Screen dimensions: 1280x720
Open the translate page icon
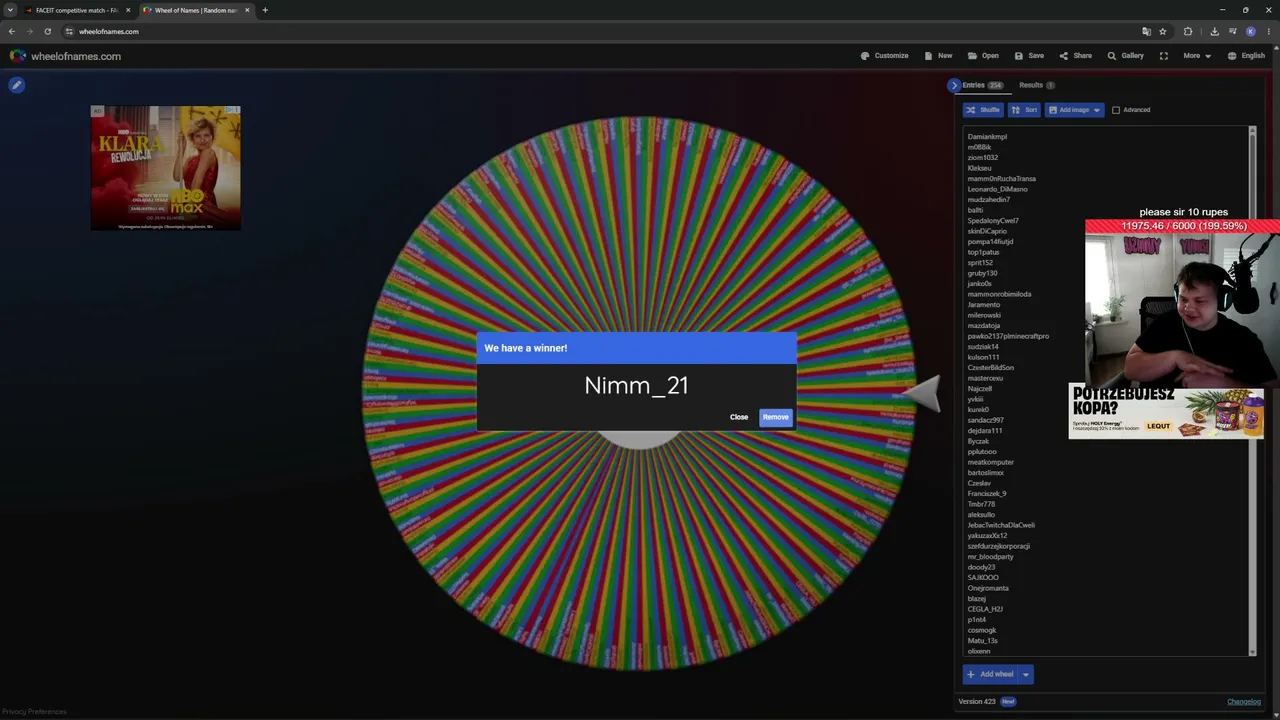coord(1146,31)
